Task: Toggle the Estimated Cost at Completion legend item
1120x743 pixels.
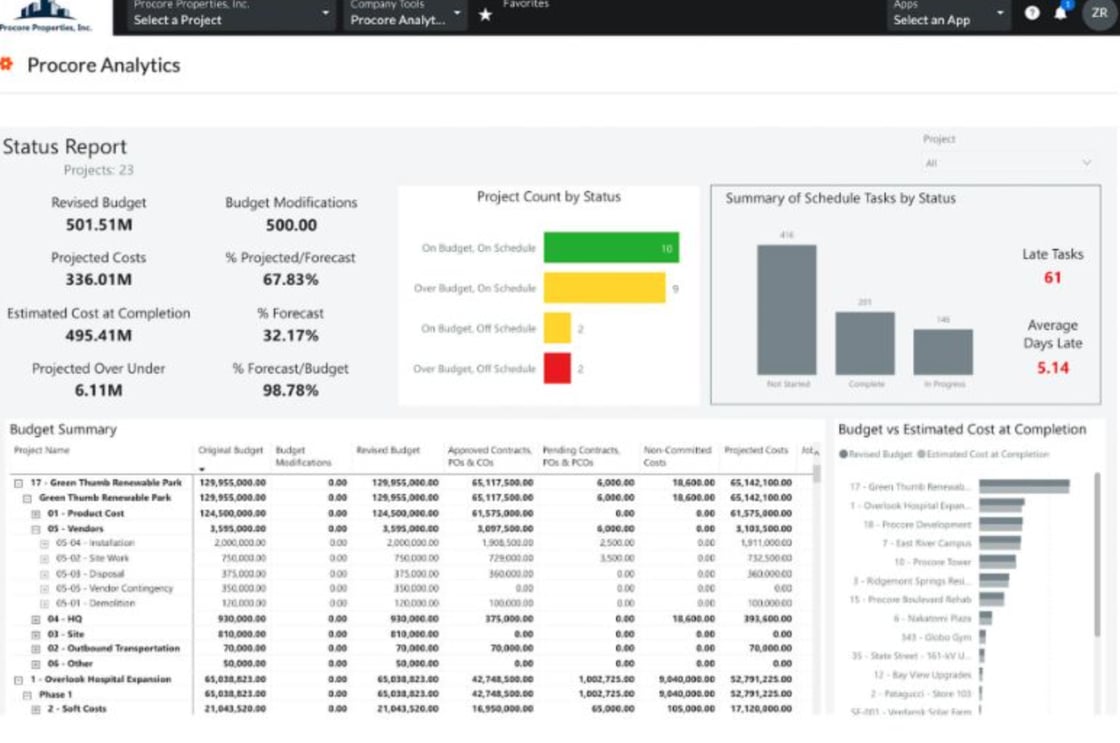Action: [x=983, y=454]
